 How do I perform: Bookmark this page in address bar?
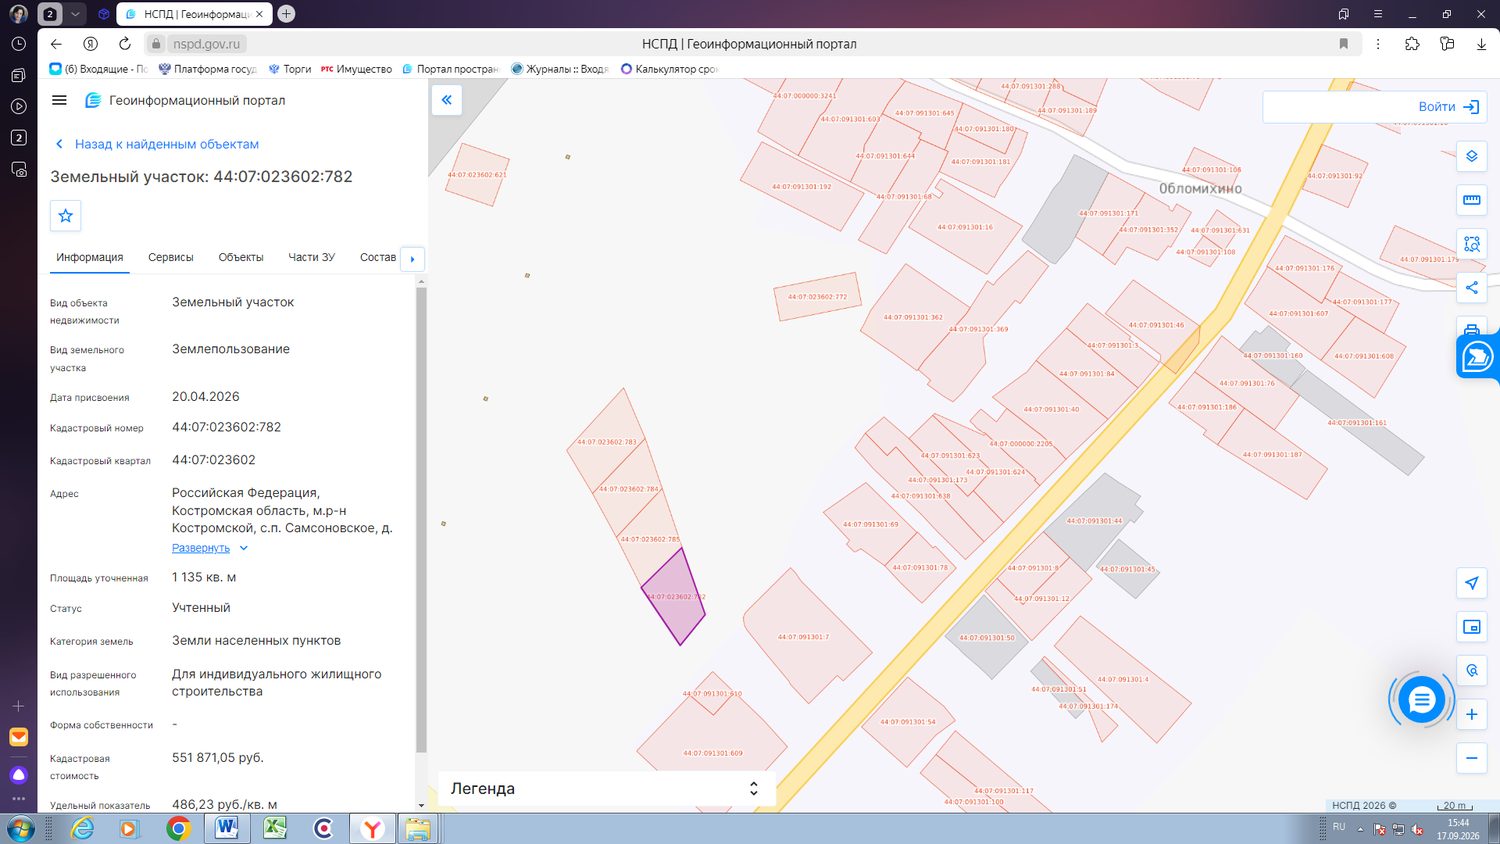pos(1343,44)
